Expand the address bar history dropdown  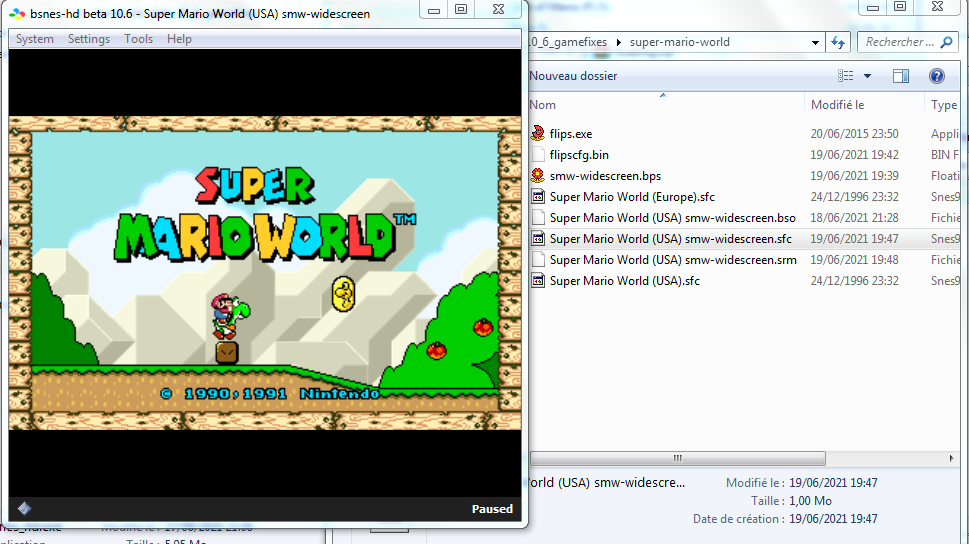click(815, 43)
